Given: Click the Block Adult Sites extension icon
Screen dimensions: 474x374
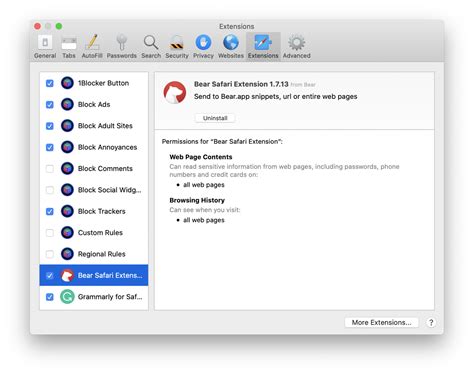Looking at the screenshot, I should pos(67,126).
